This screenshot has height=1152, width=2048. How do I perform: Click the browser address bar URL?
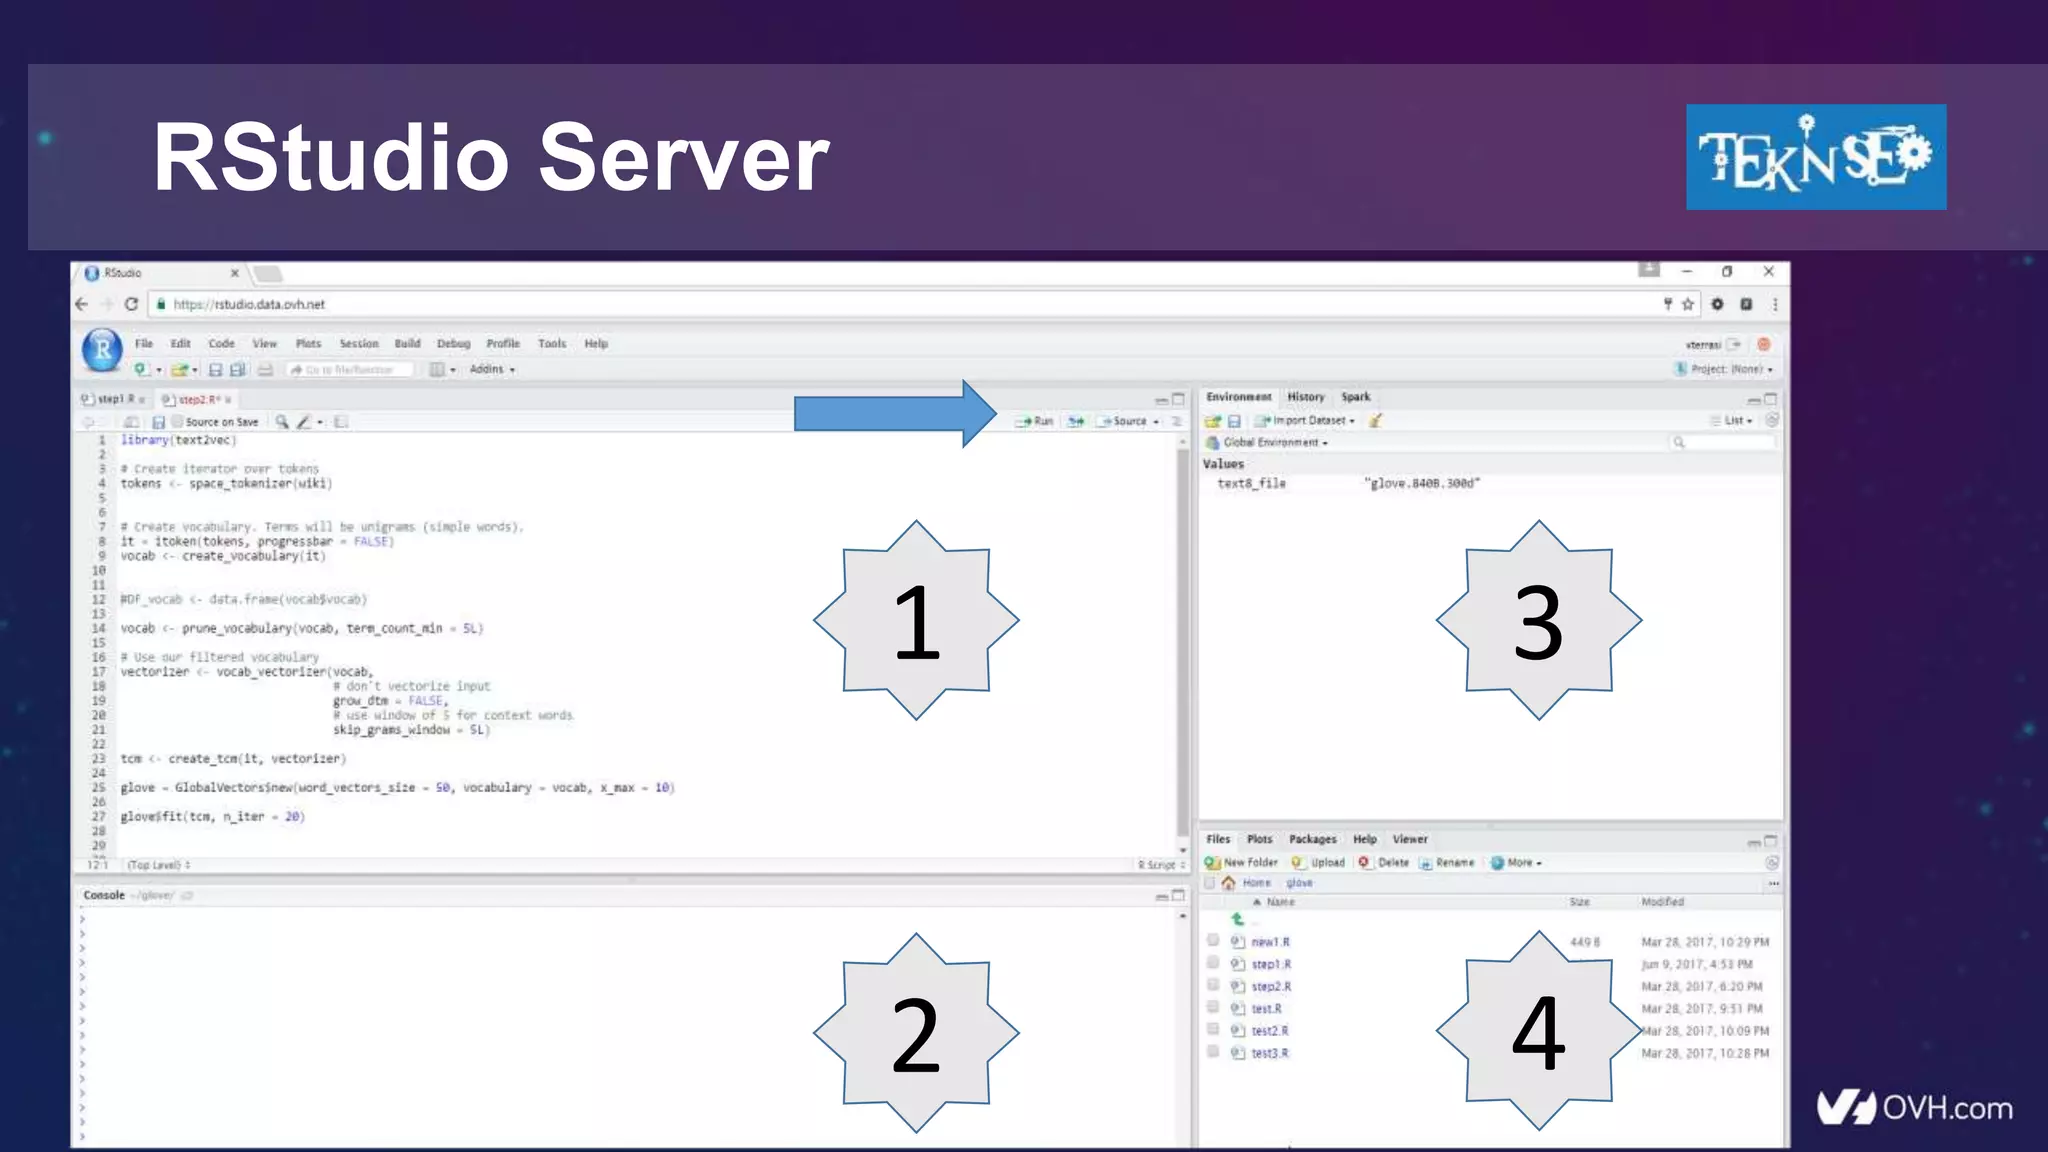pyautogui.click(x=249, y=304)
